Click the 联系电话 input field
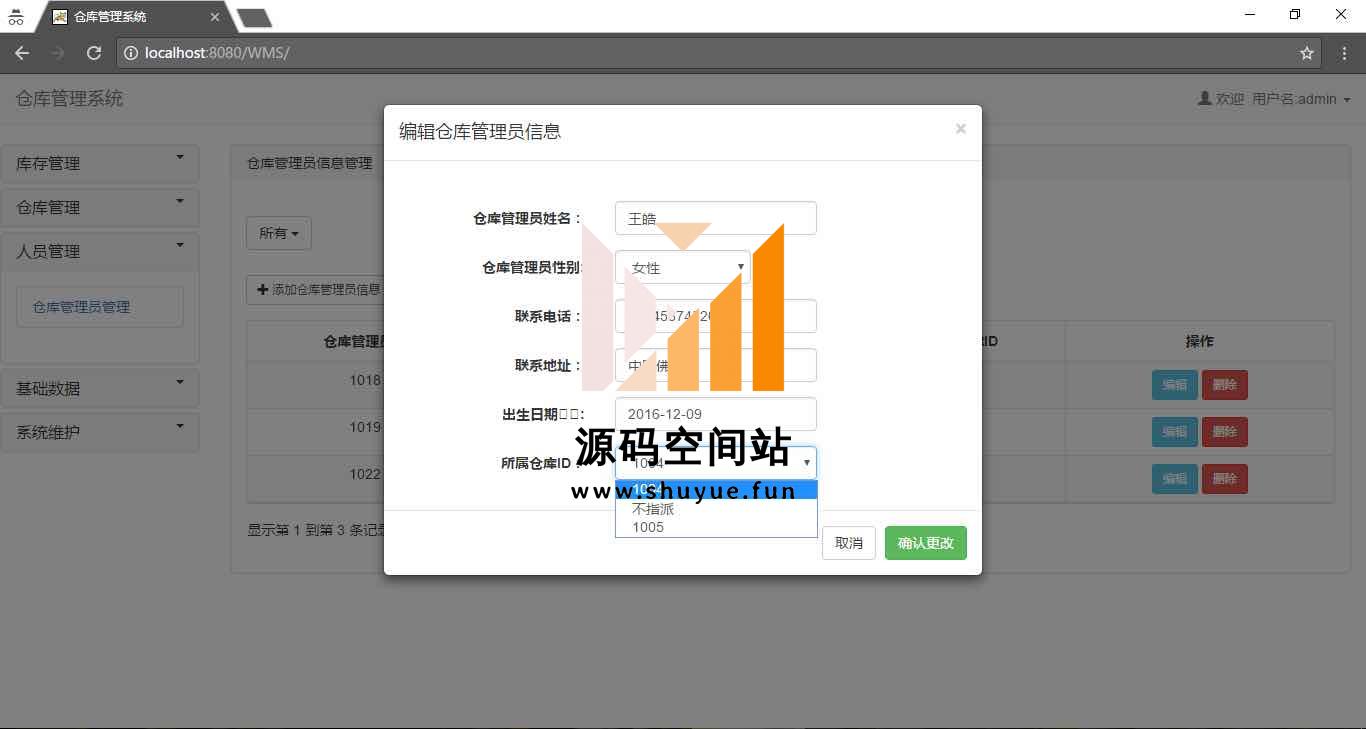This screenshot has height=729, width=1366. (715, 316)
